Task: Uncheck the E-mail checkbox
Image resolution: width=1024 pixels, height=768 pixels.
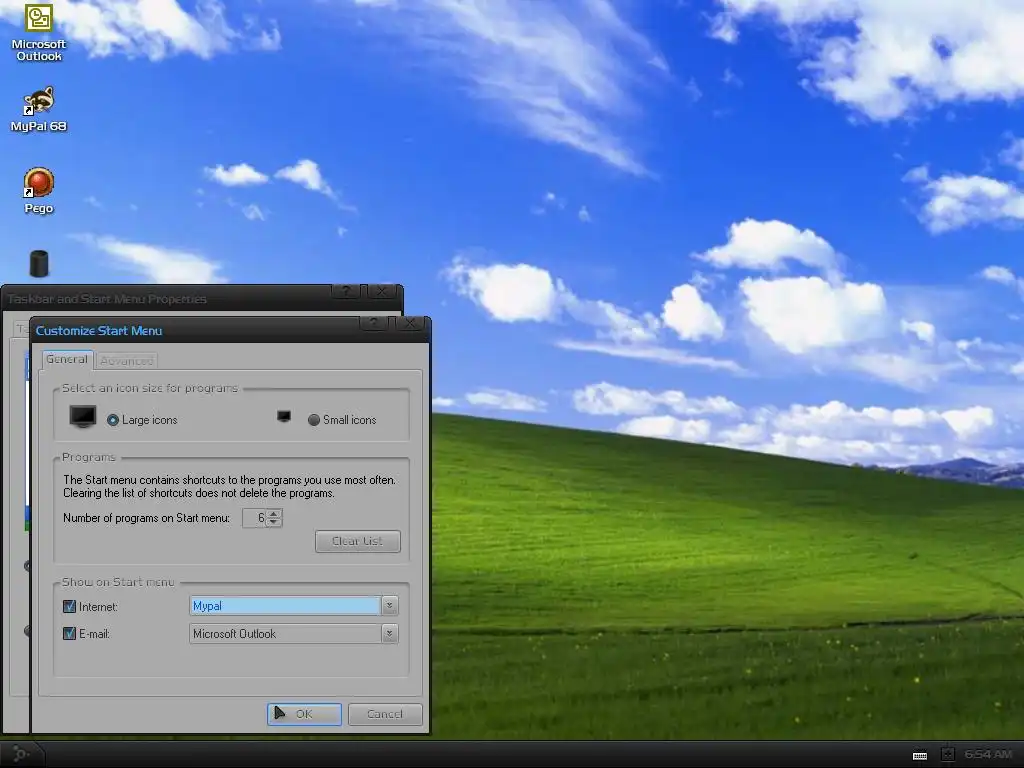Action: click(69, 633)
